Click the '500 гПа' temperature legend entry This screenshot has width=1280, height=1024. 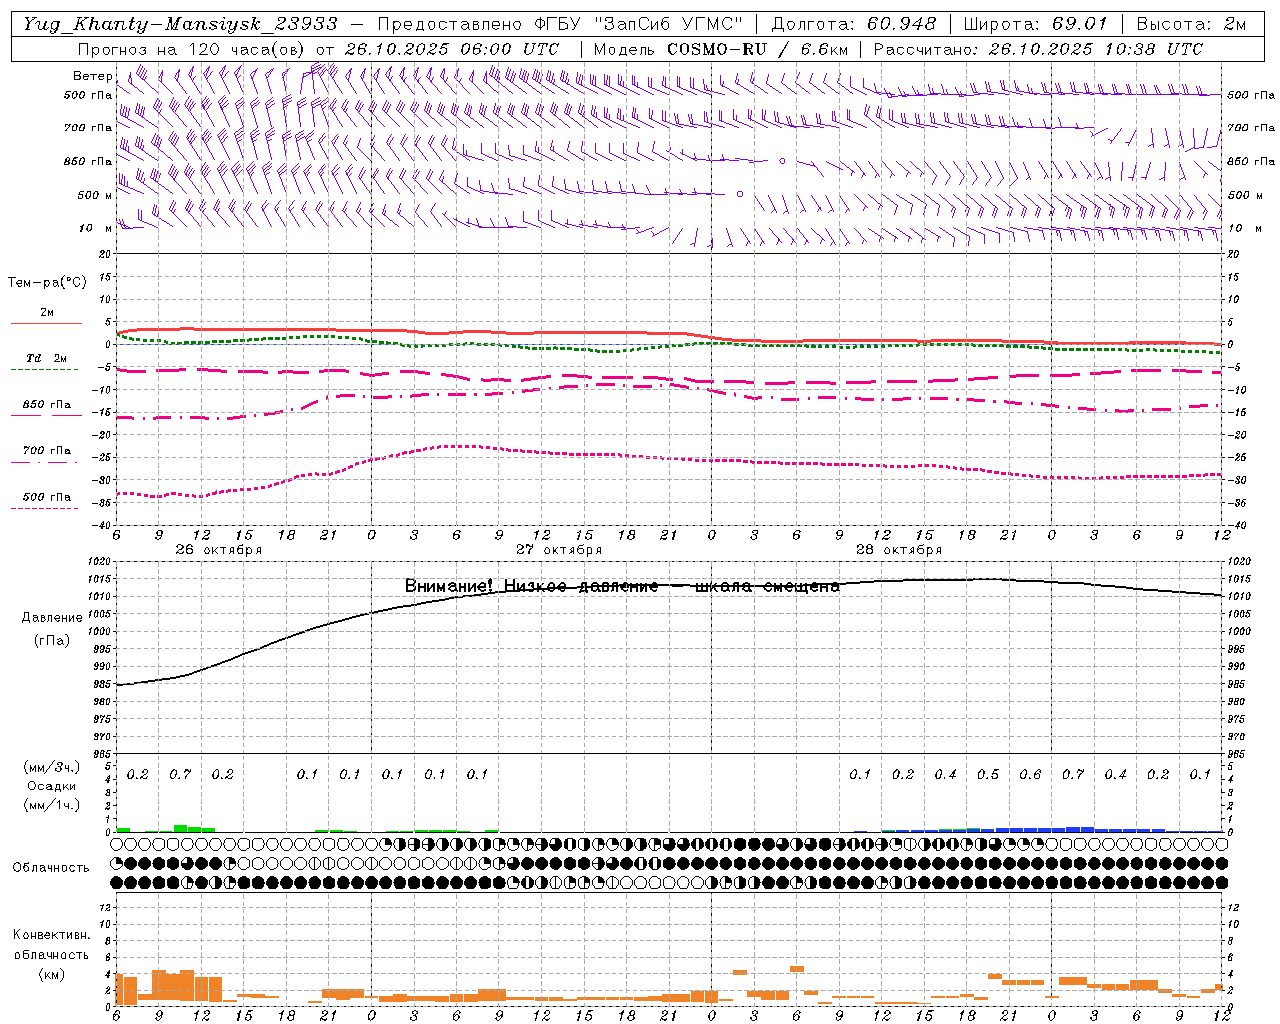(47, 497)
